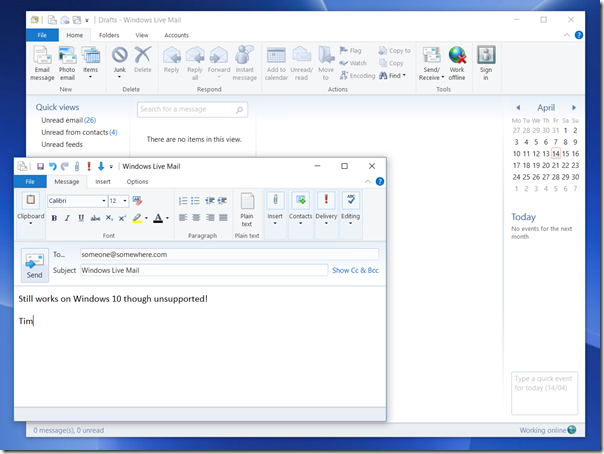Toggle subscript formatting

[109, 218]
